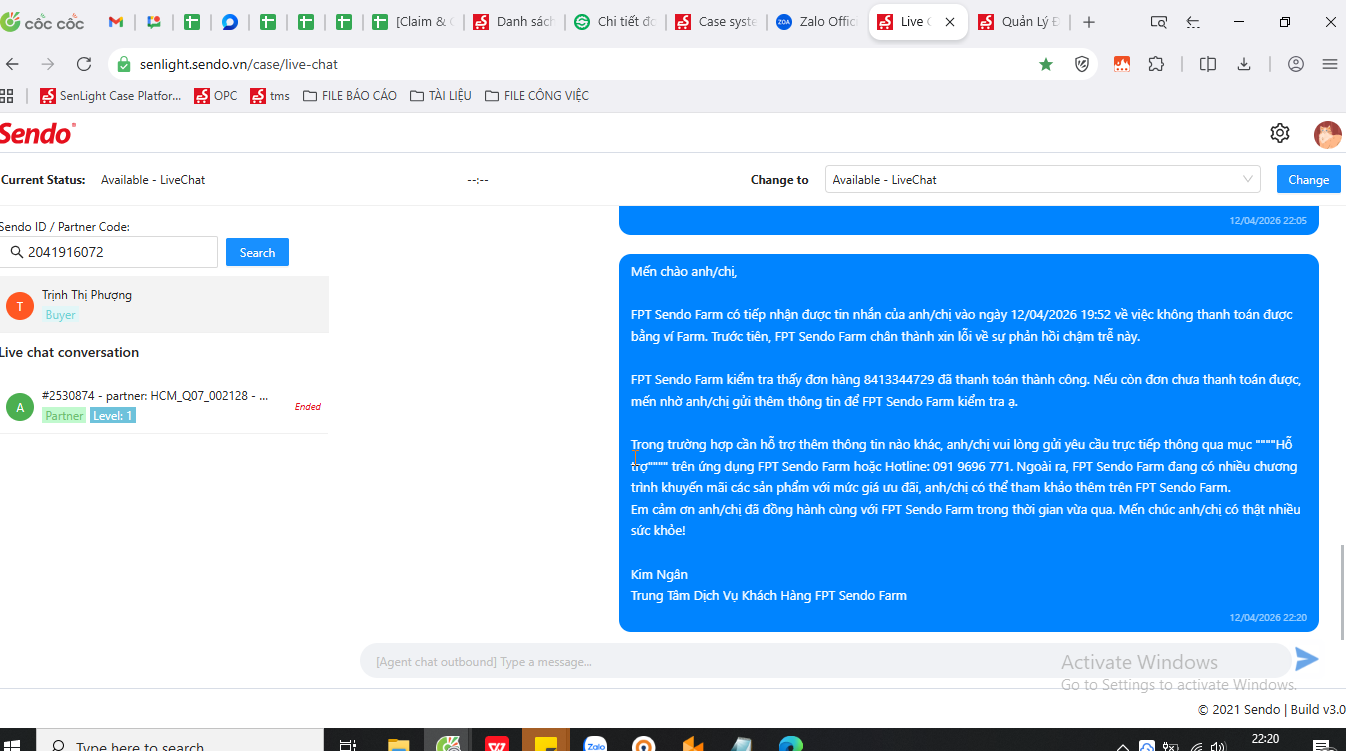Open the TÀI LIỆU bookmark folder

(x=441, y=96)
